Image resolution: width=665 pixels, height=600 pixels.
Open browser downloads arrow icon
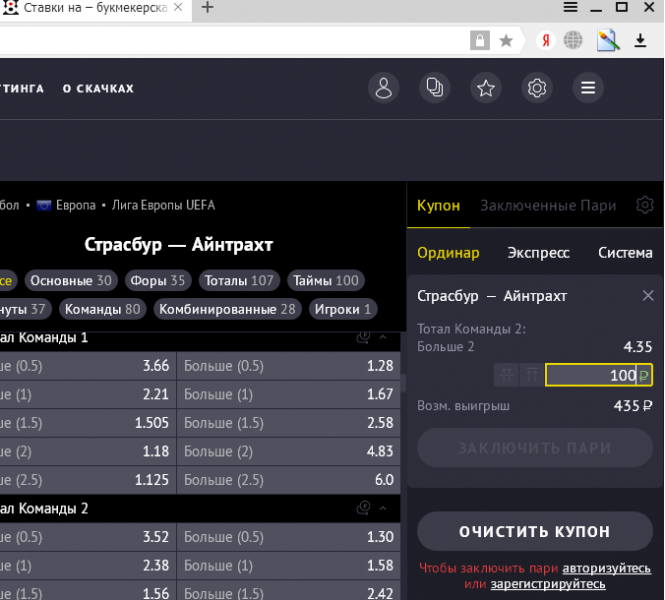coord(641,40)
